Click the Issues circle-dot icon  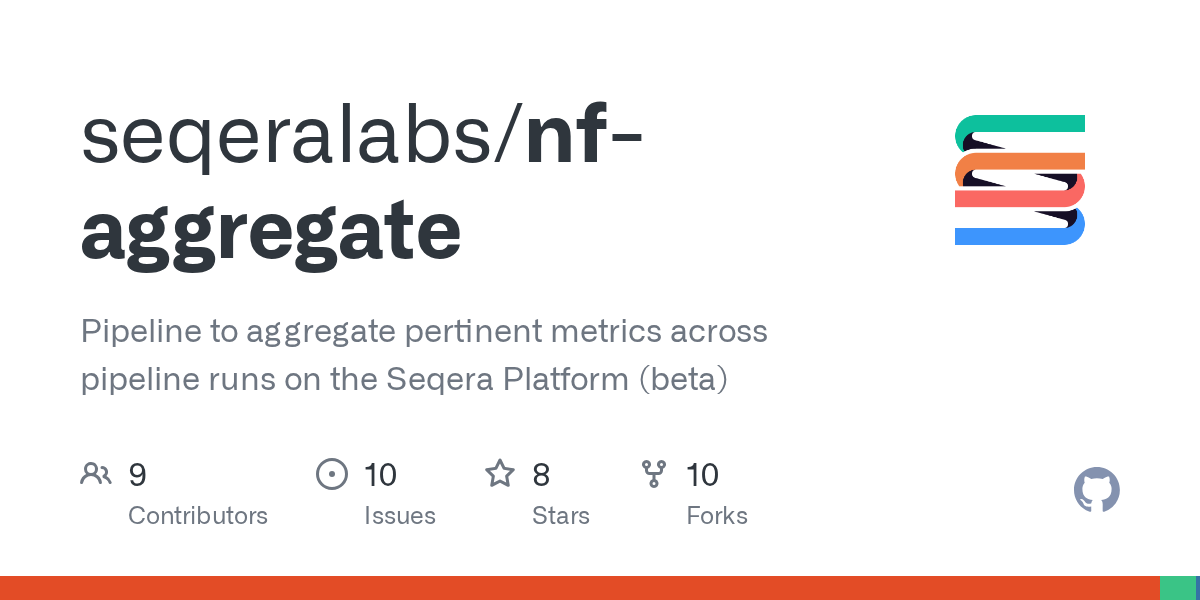pos(331,474)
